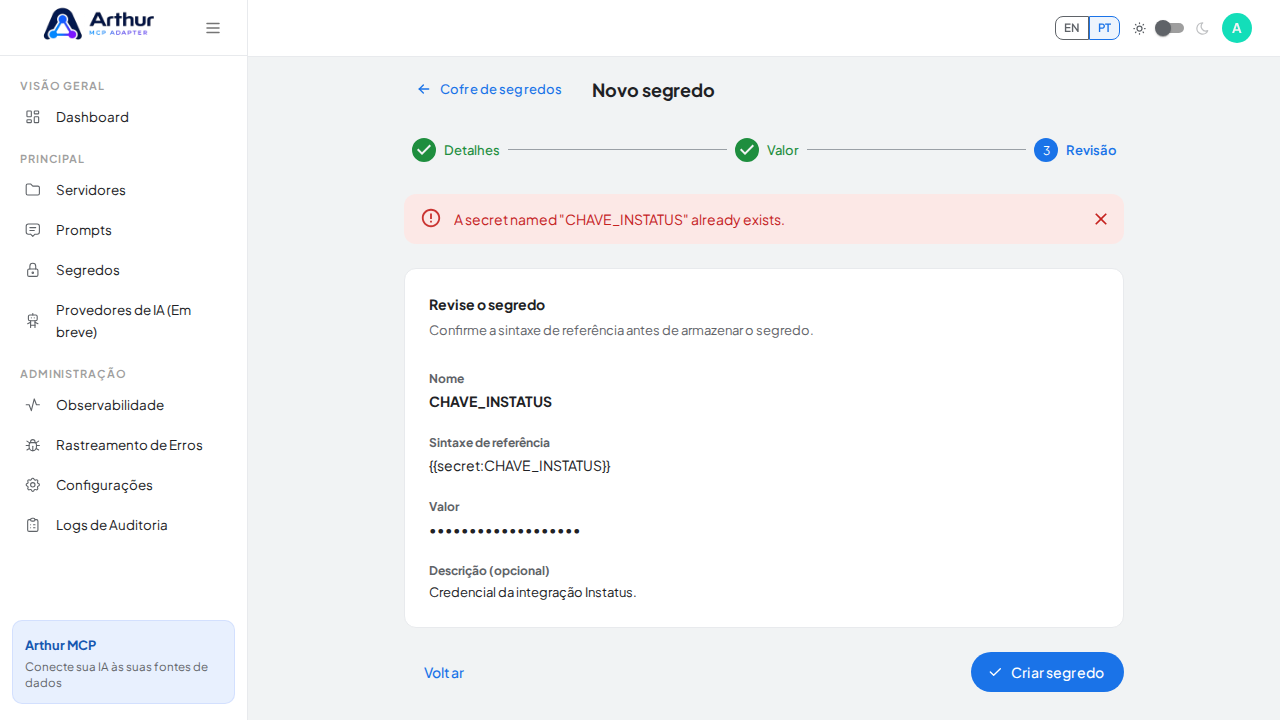Click the Servidores folder icon

pyautogui.click(x=33, y=190)
